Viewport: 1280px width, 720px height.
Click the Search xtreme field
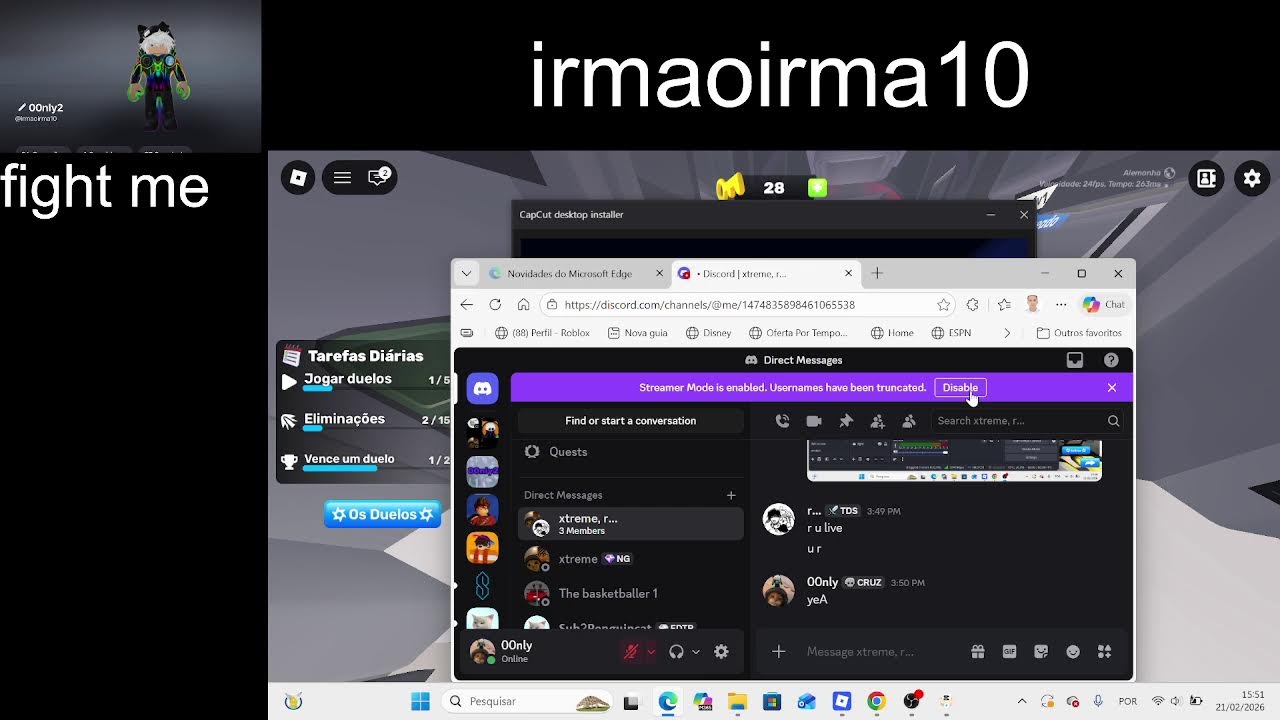[x=1027, y=421]
